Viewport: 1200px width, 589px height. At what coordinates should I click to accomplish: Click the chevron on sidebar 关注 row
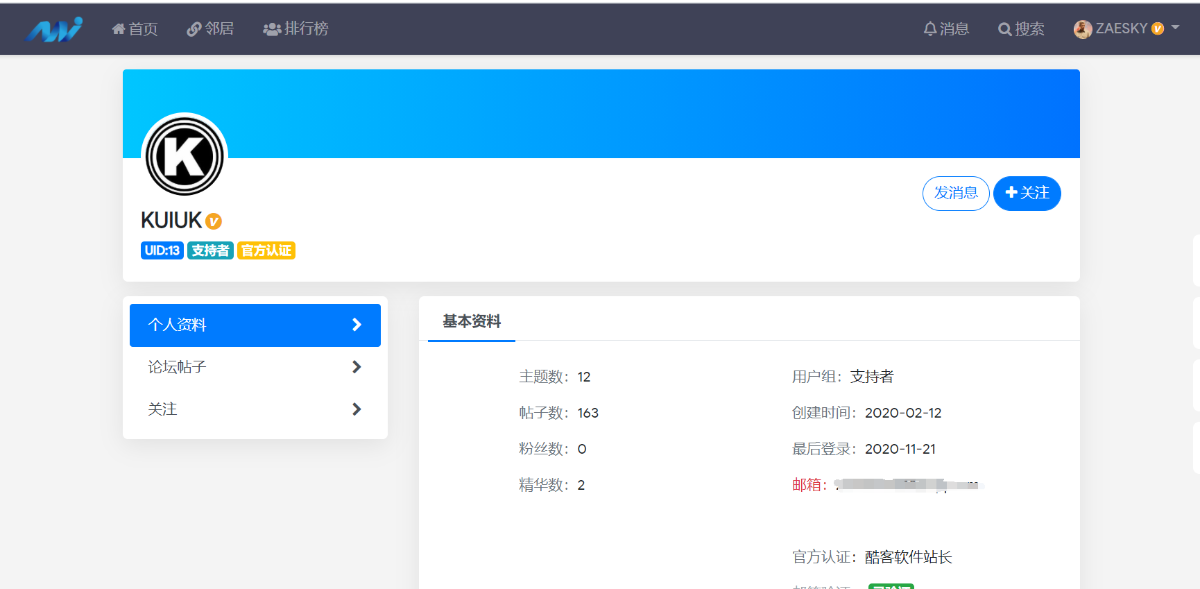pos(357,409)
